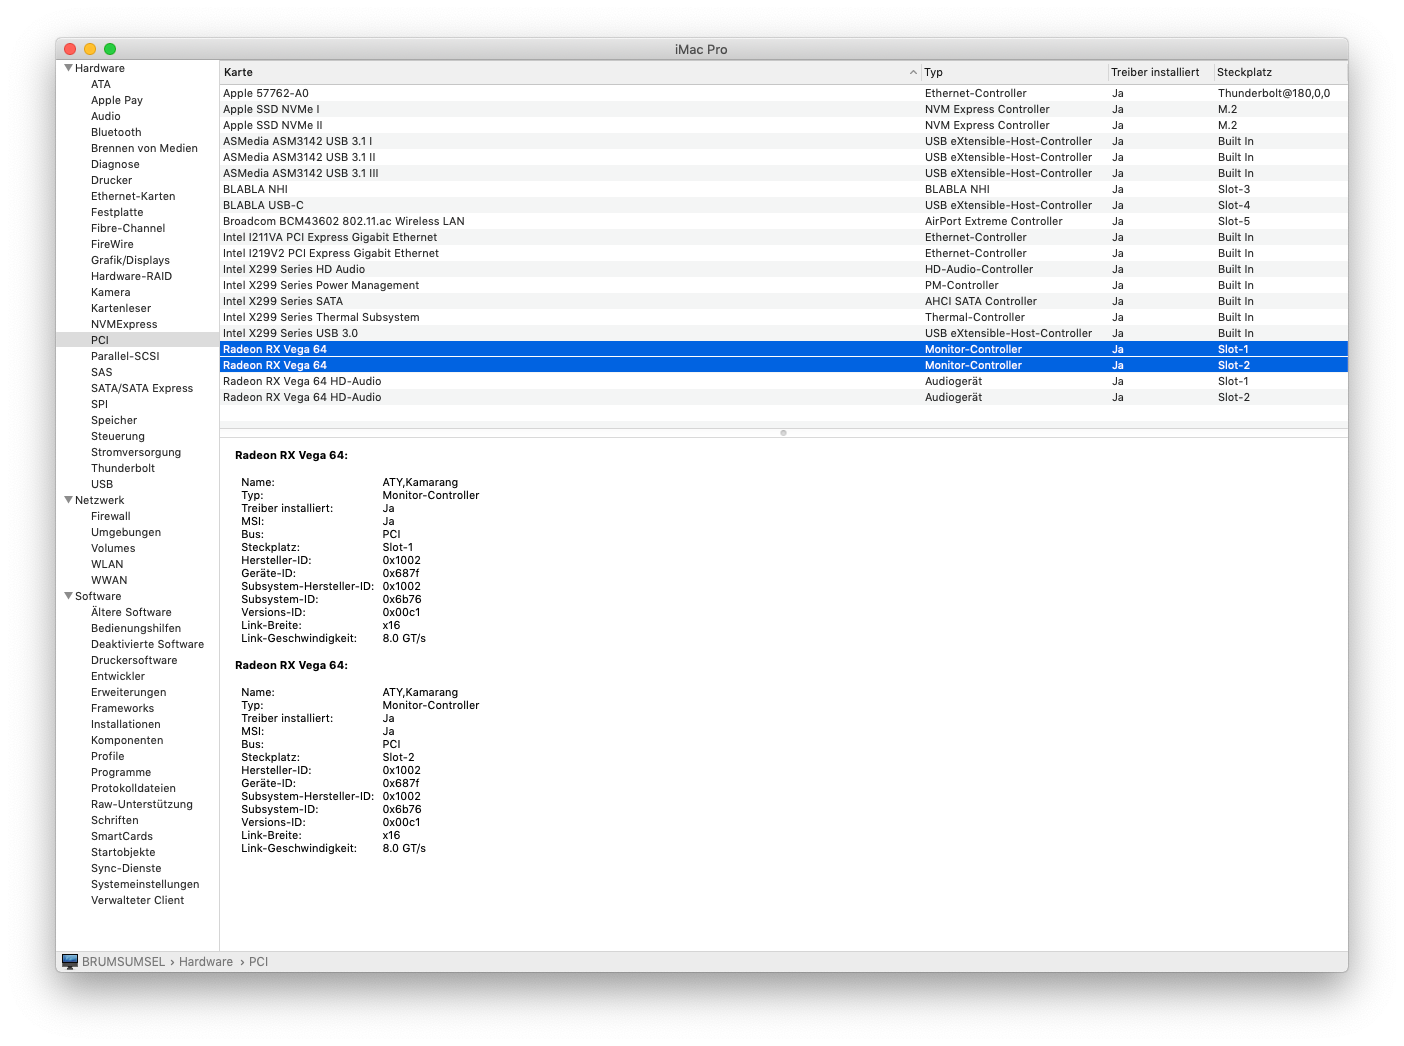This screenshot has height=1046, width=1404.
Task: Sort by the Steckplatz column header
Action: [x=1281, y=72]
